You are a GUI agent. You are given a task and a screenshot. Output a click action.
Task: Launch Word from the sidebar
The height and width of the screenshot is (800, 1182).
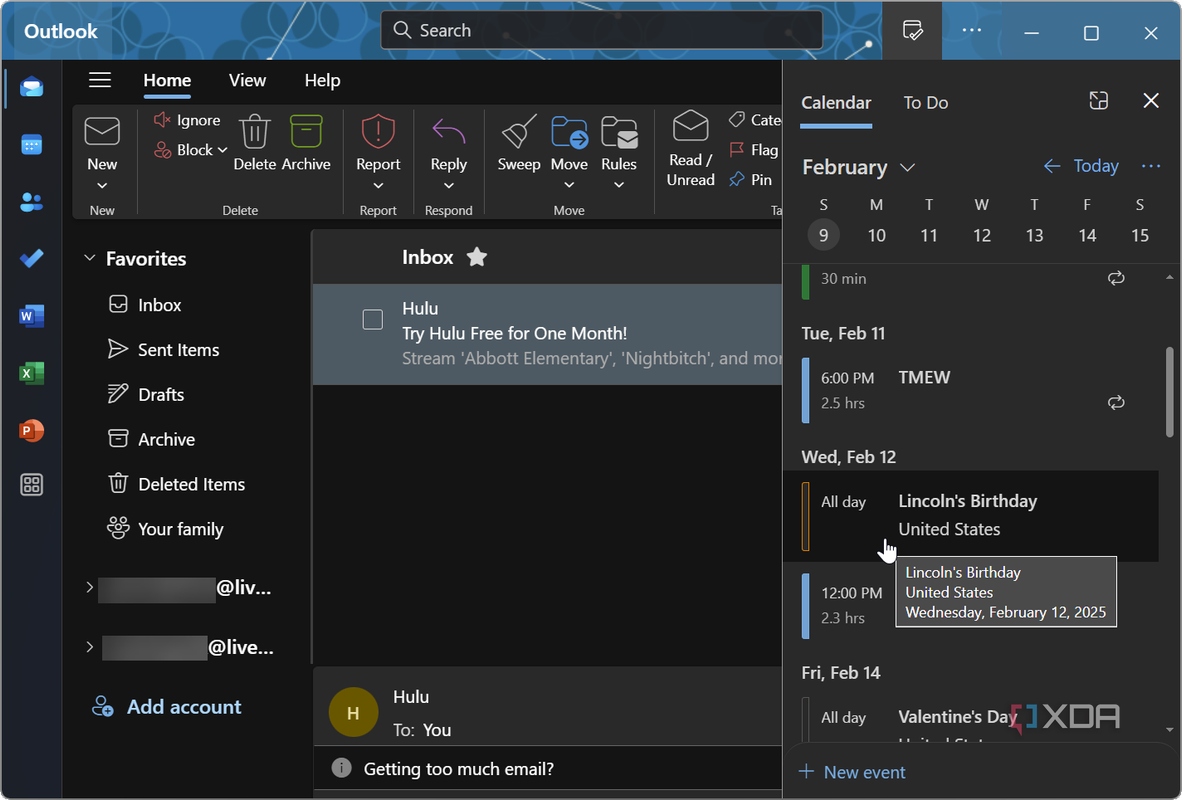32,316
